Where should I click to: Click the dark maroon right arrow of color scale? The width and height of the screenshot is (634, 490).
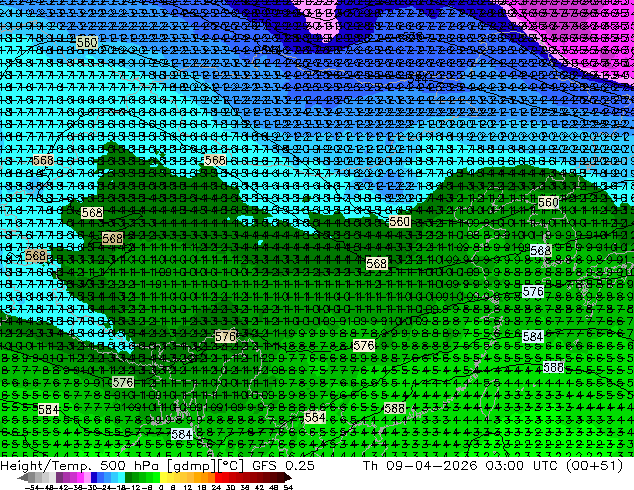tap(287, 478)
